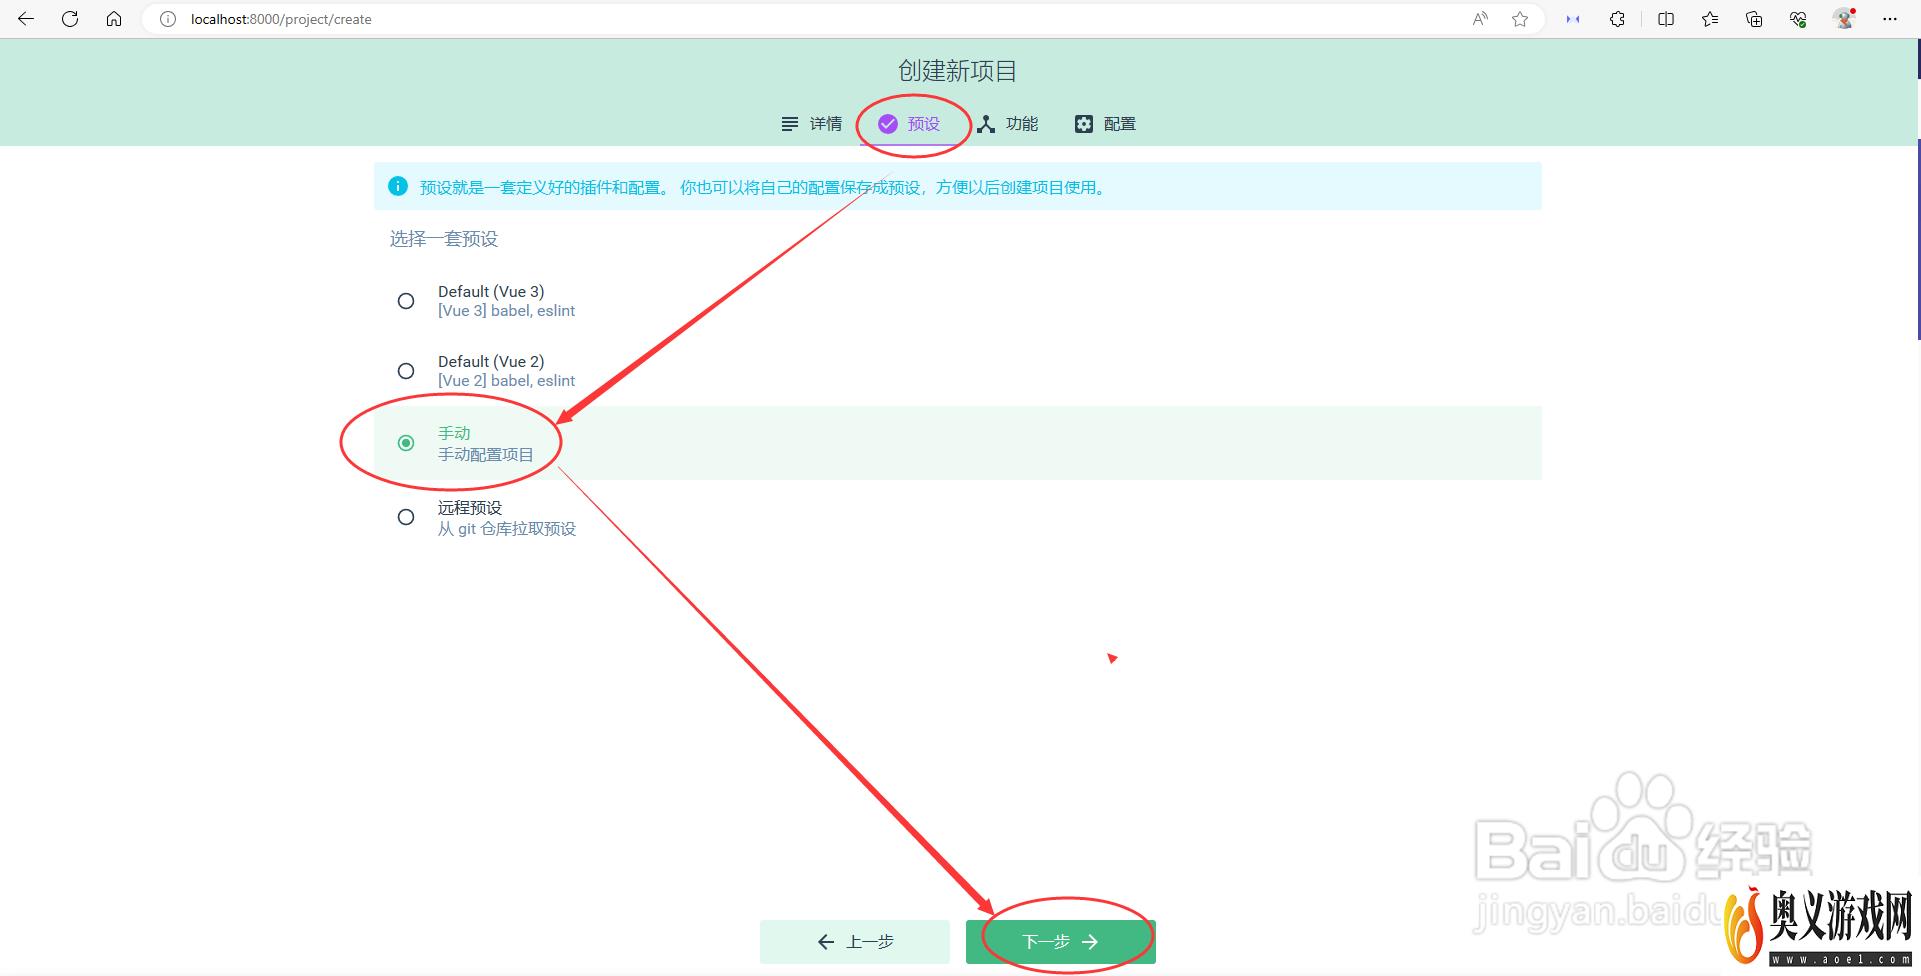The height and width of the screenshot is (976, 1921).
Task: Click the 上一步 previous button
Action: coord(855,942)
